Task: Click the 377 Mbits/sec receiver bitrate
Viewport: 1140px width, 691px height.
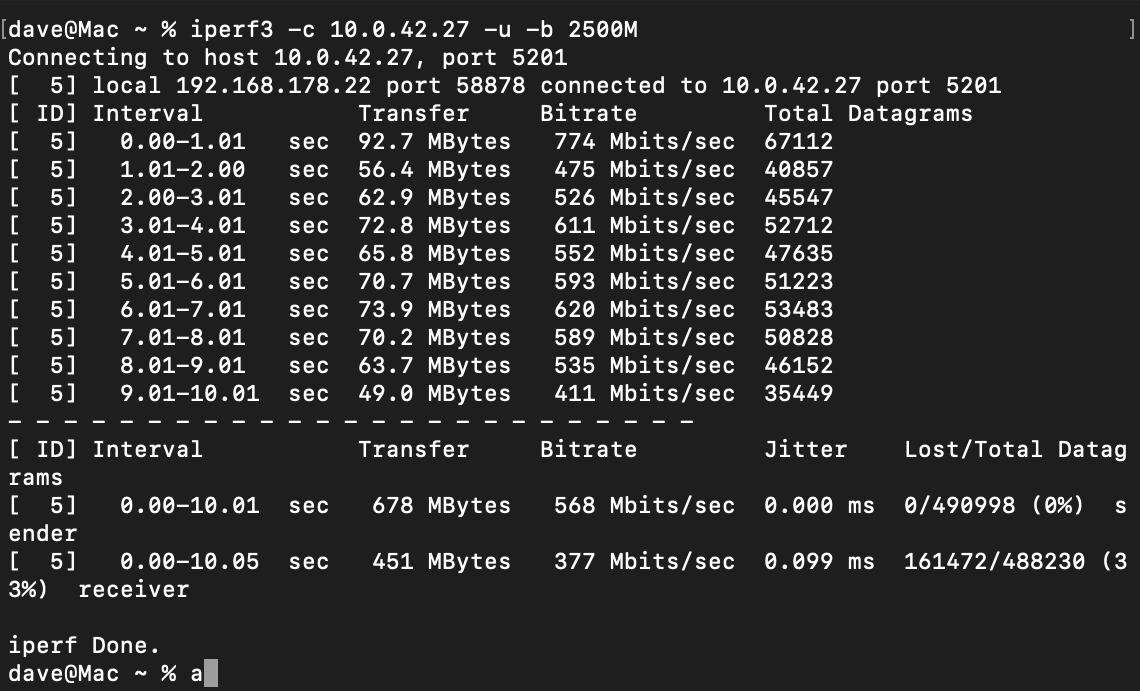Action: click(x=644, y=562)
